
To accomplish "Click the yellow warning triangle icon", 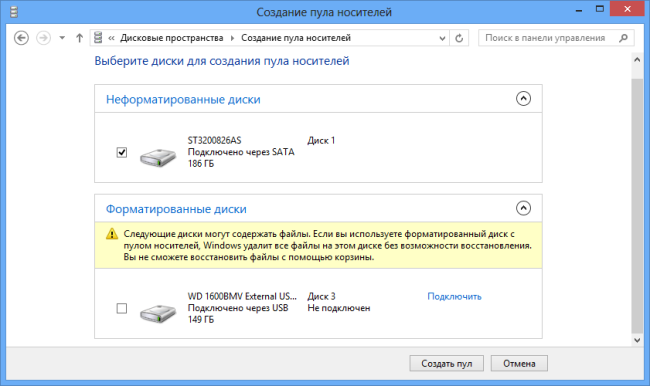I will point(112,234).
